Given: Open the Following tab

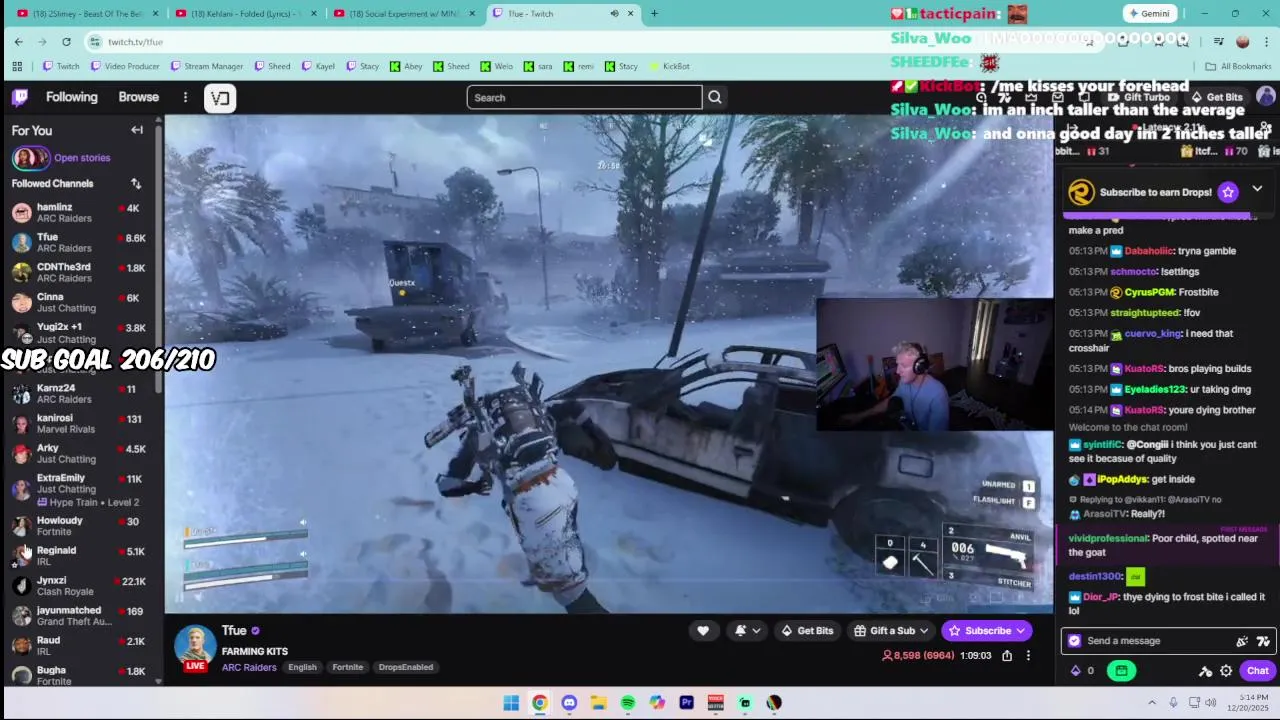Looking at the screenshot, I should 72,97.
